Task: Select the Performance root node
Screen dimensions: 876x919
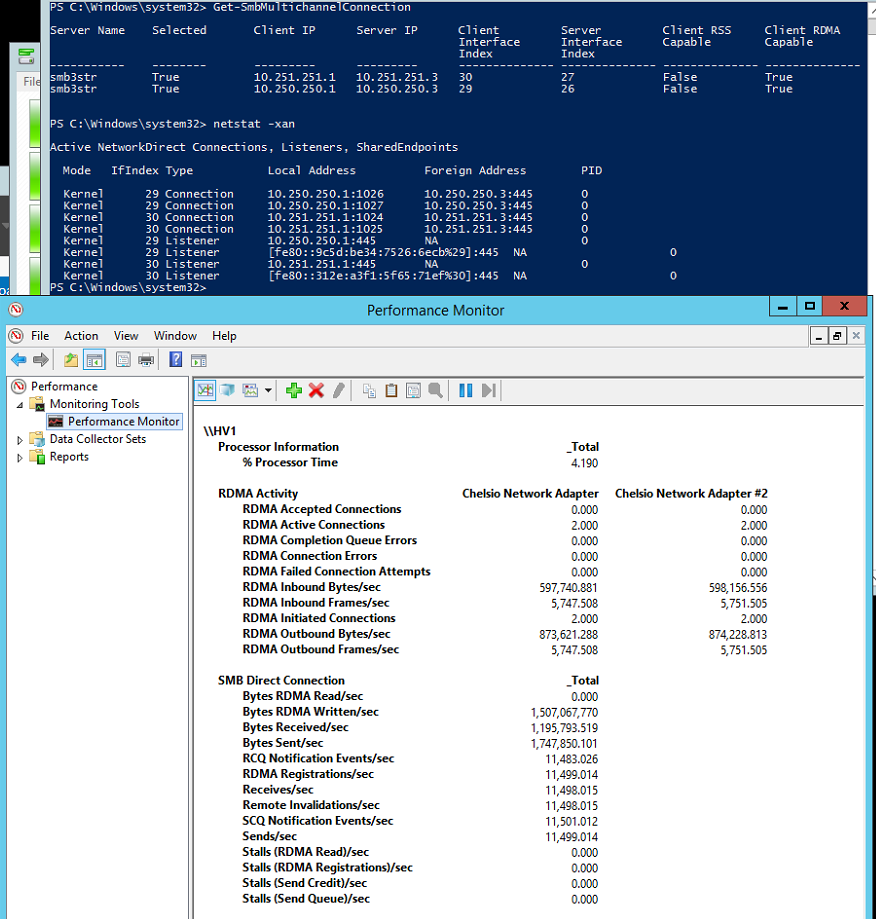Action: (64, 386)
